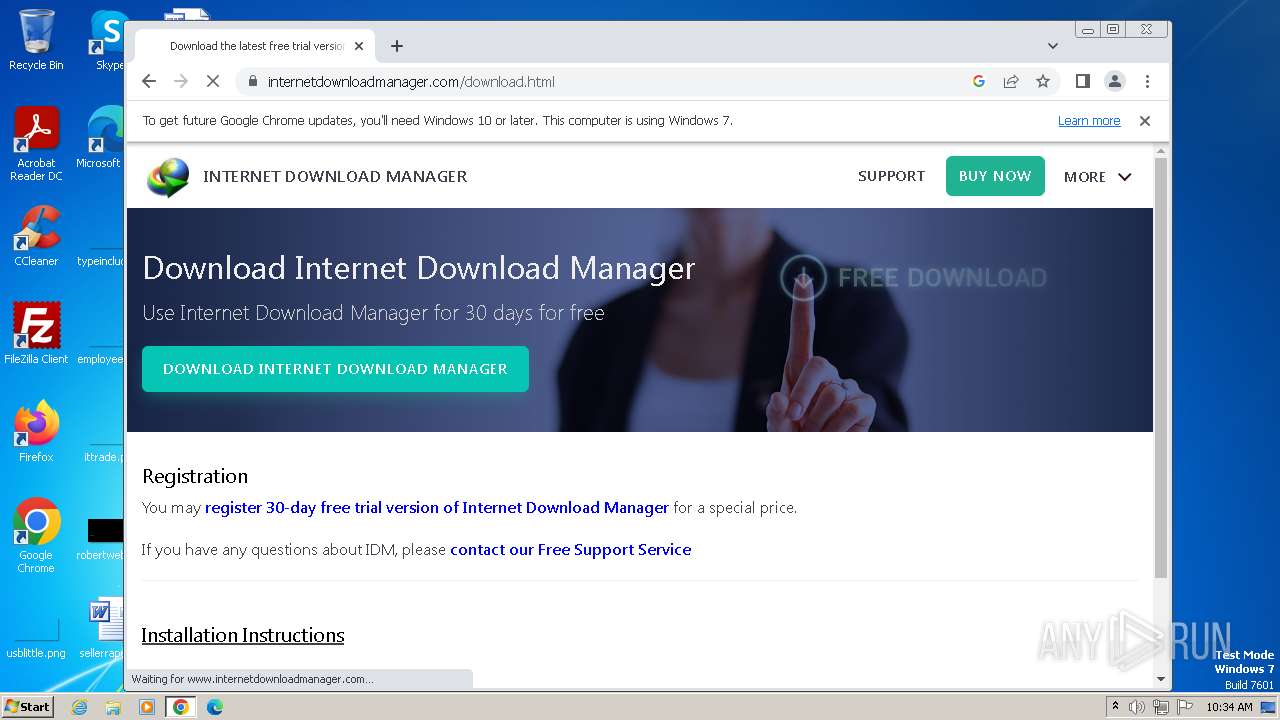
Task: Close the download page tab
Action: pos(359,46)
